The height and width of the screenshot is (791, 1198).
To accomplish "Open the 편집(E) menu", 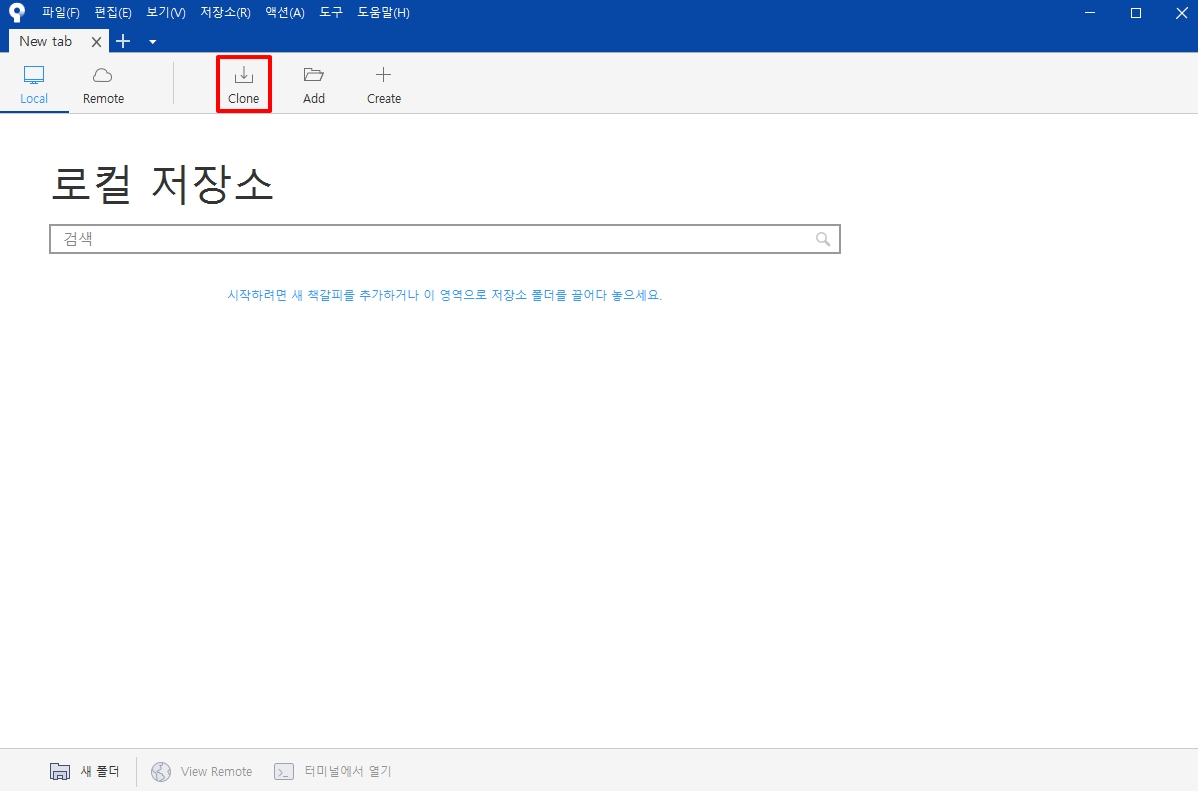I will [x=113, y=12].
